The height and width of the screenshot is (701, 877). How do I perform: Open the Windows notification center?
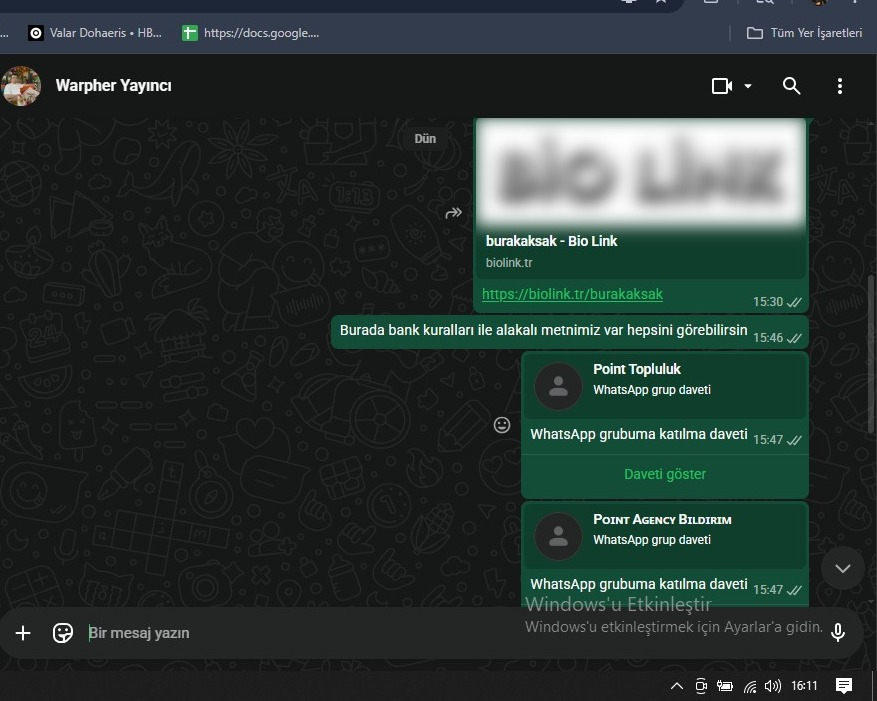(x=843, y=685)
